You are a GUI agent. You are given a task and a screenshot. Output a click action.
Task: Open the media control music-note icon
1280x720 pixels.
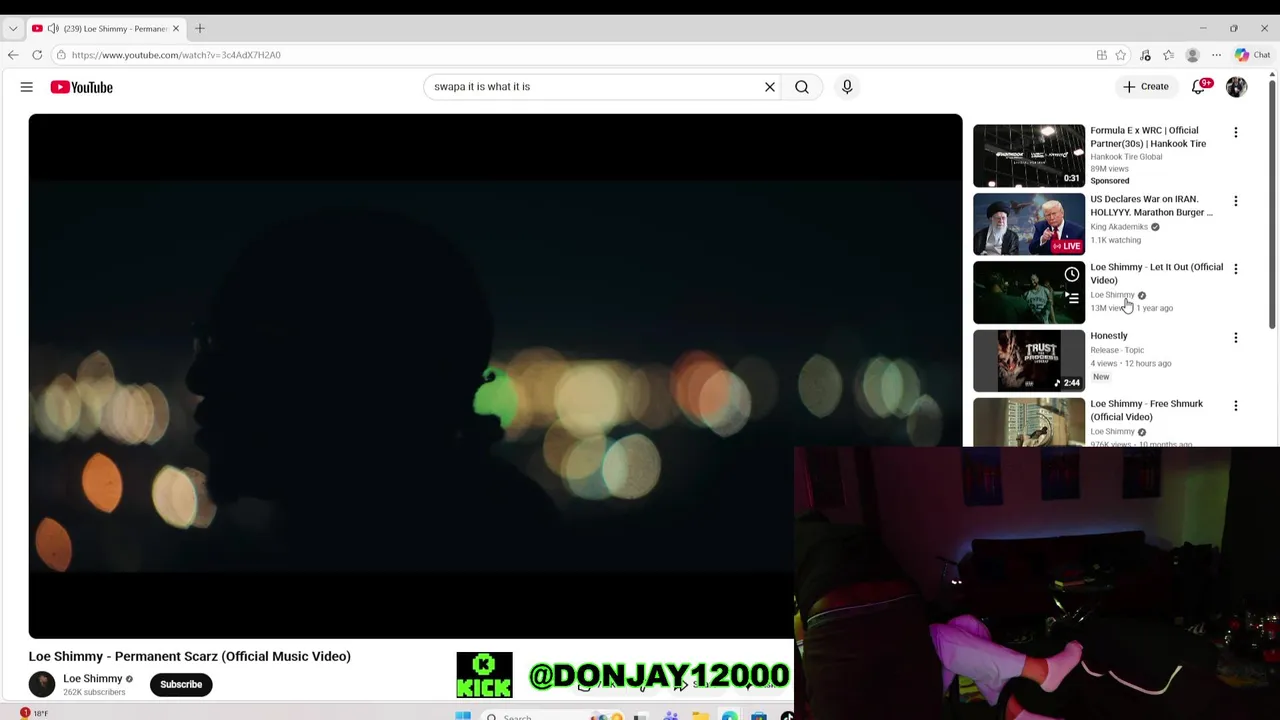[1145, 55]
